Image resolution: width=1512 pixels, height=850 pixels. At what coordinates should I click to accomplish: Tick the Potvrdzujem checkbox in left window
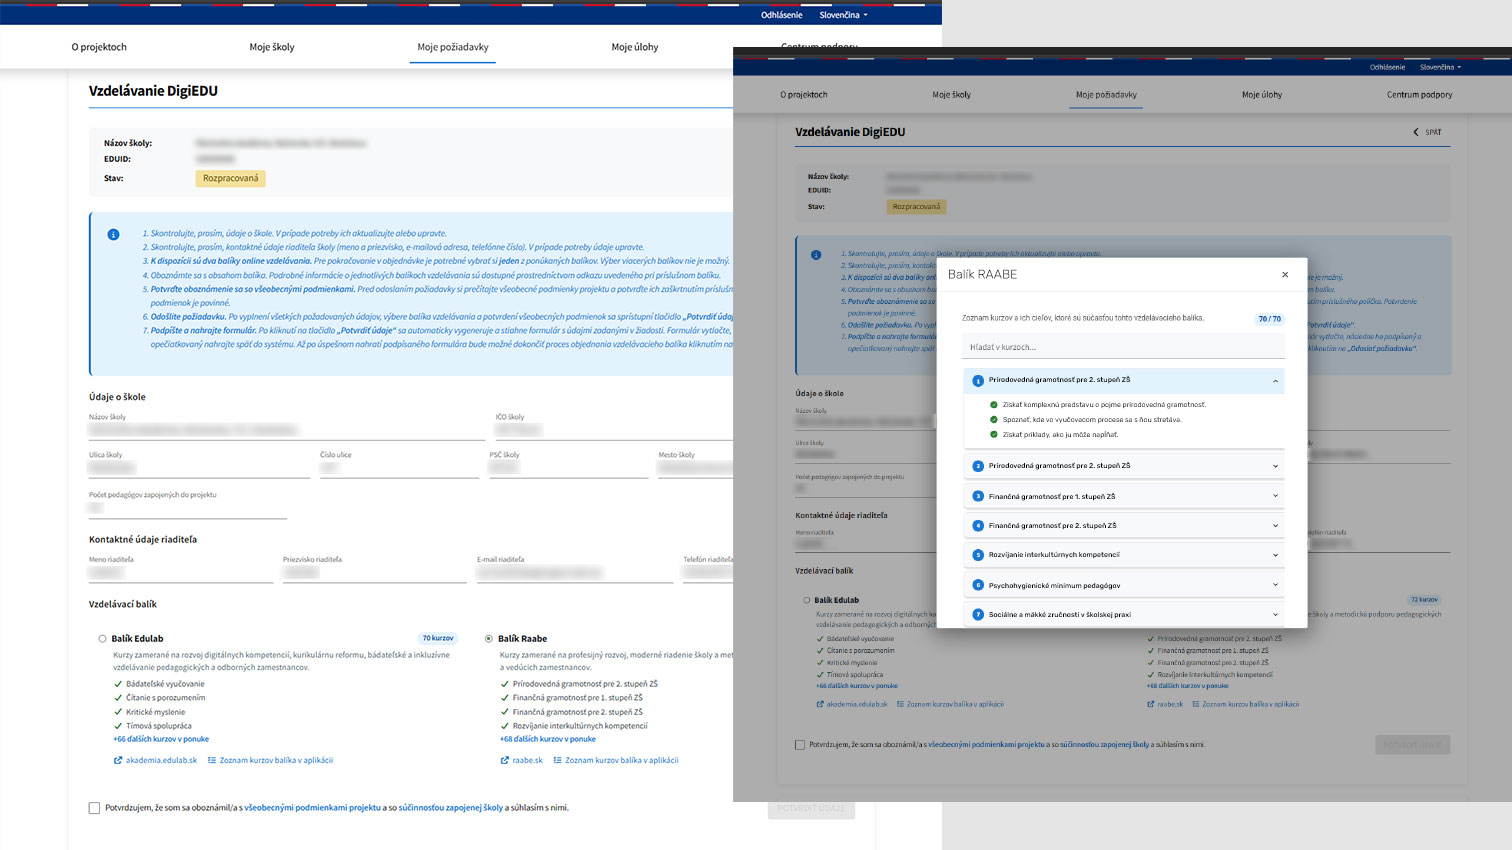pos(94,808)
